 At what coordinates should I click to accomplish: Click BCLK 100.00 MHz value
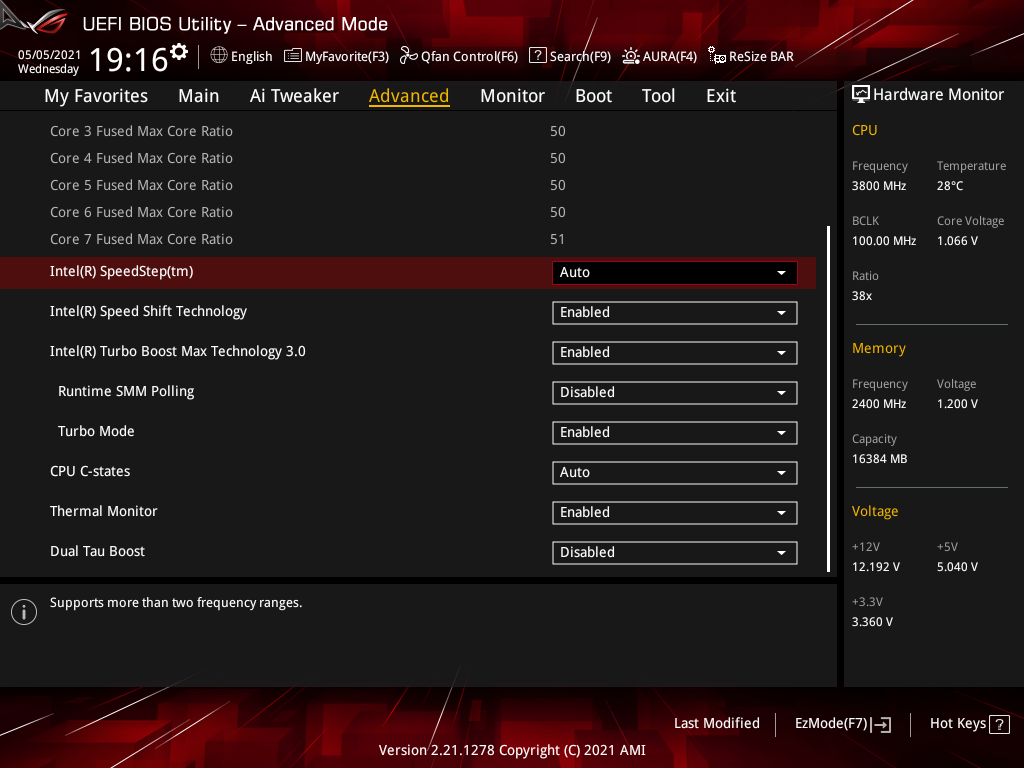click(x=884, y=241)
